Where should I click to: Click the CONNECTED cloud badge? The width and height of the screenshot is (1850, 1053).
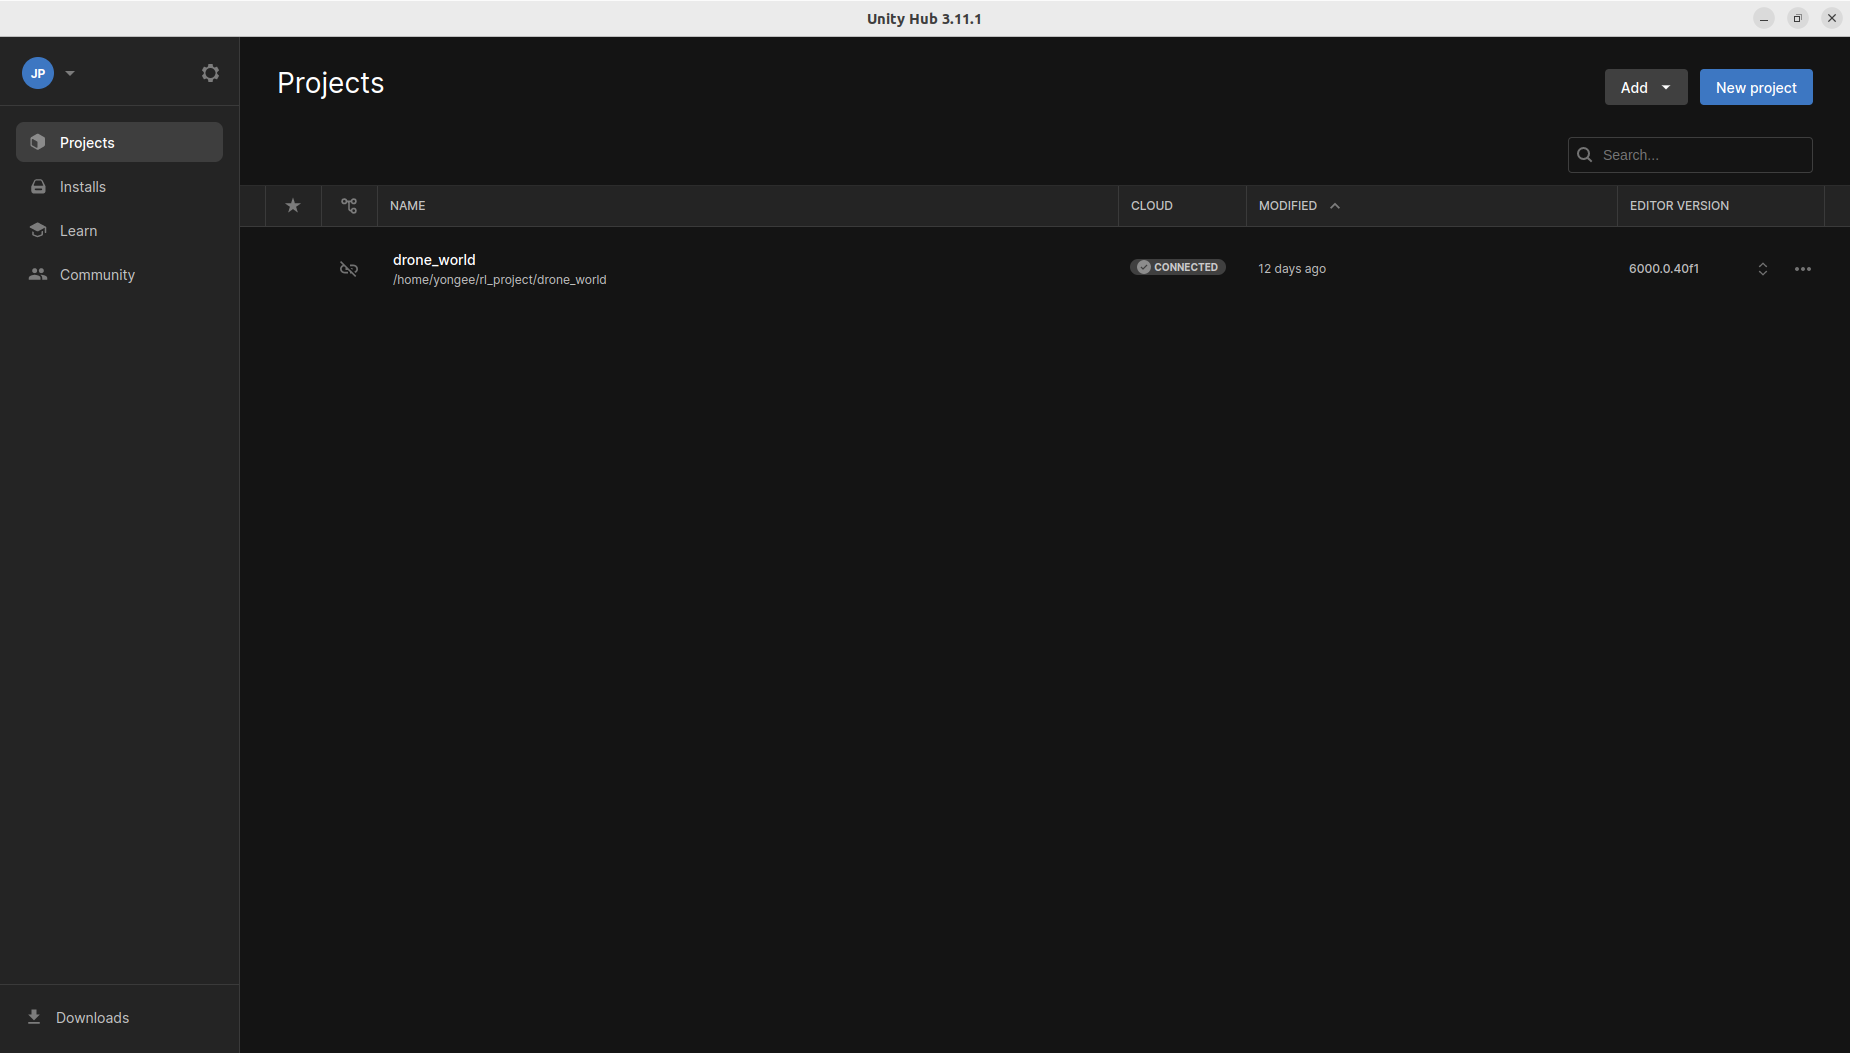coord(1178,267)
